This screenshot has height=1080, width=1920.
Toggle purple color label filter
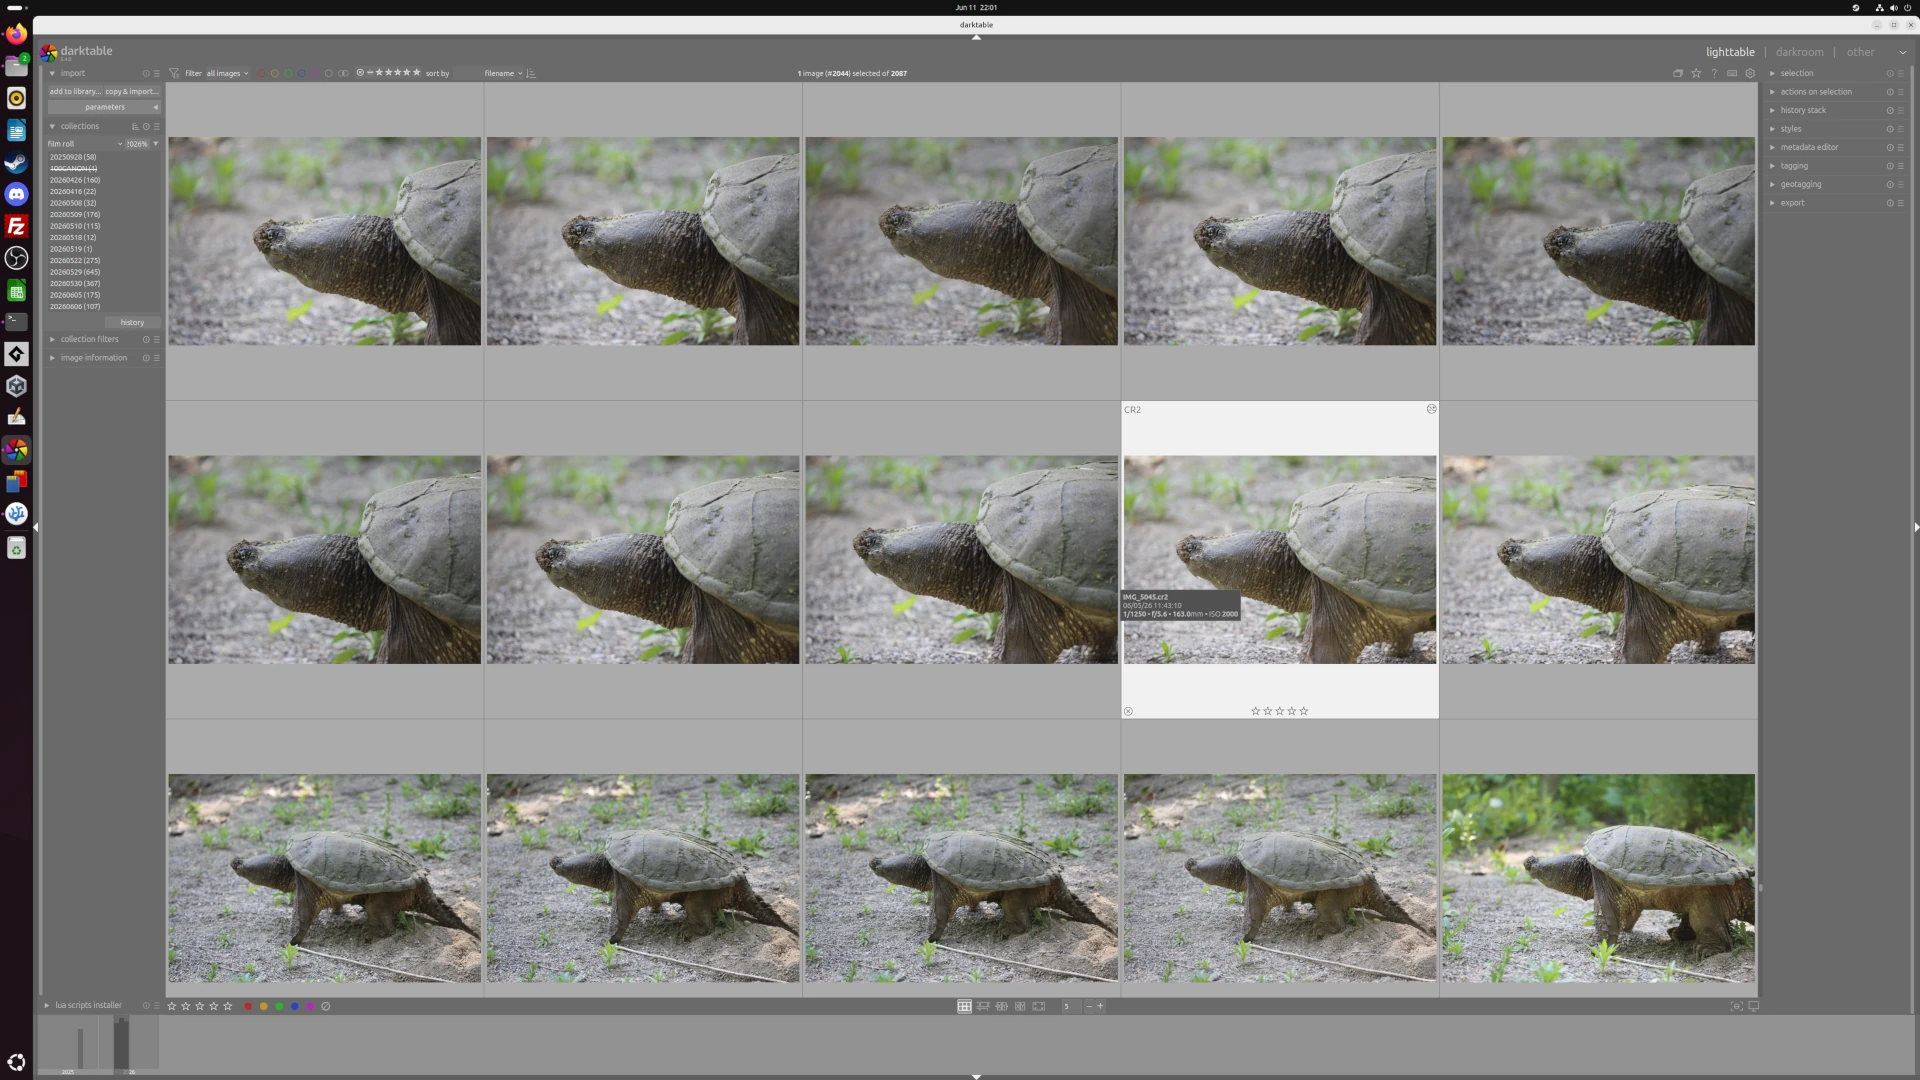pos(315,73)
